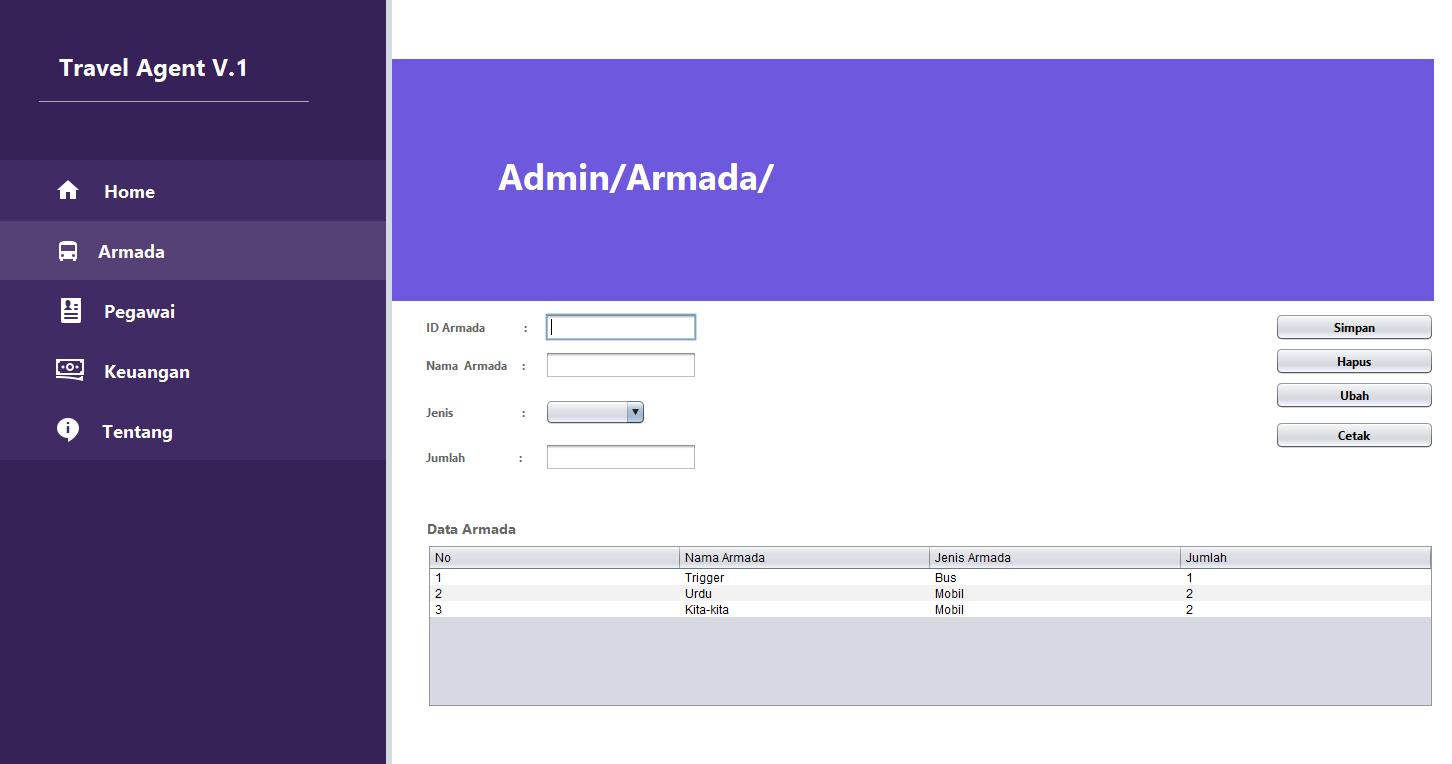The height and width of the screenshot is (764, 1452).
Task: Select the Urdu table cell
Action: tap(805, 594)
